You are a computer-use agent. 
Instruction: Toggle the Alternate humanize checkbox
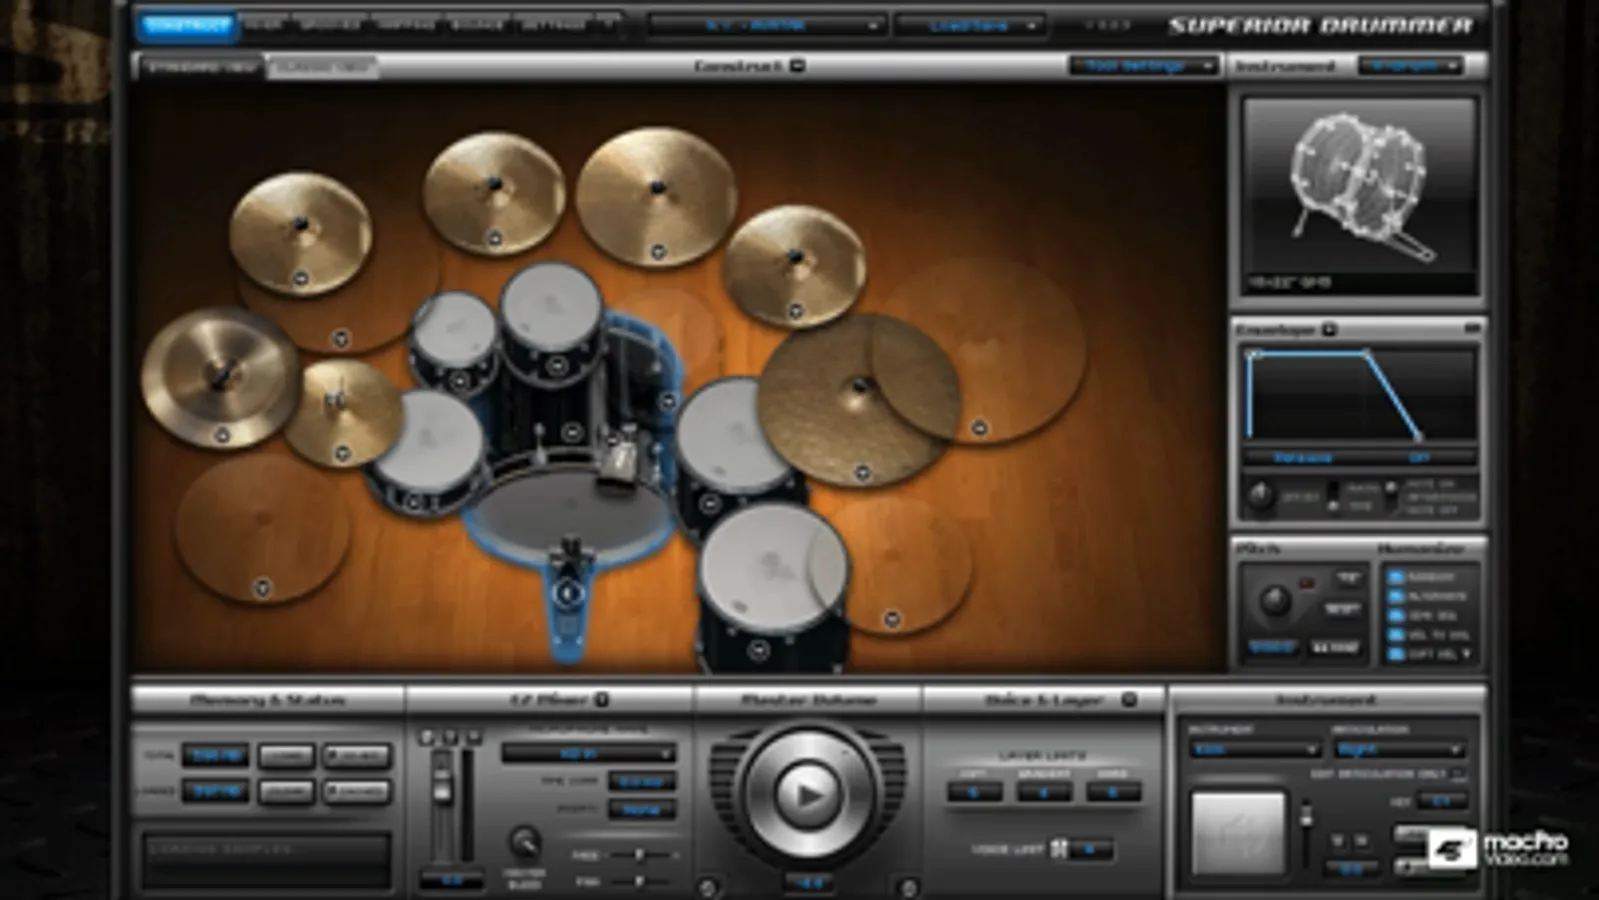[x=1396, y=596]
